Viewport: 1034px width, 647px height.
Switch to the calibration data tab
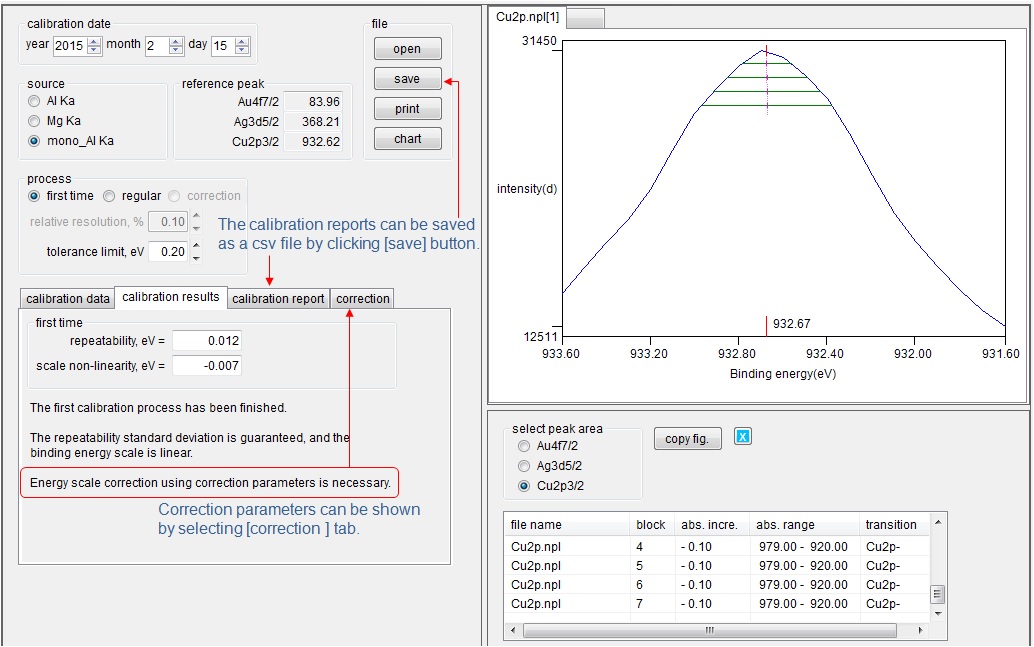click(66, 298)
